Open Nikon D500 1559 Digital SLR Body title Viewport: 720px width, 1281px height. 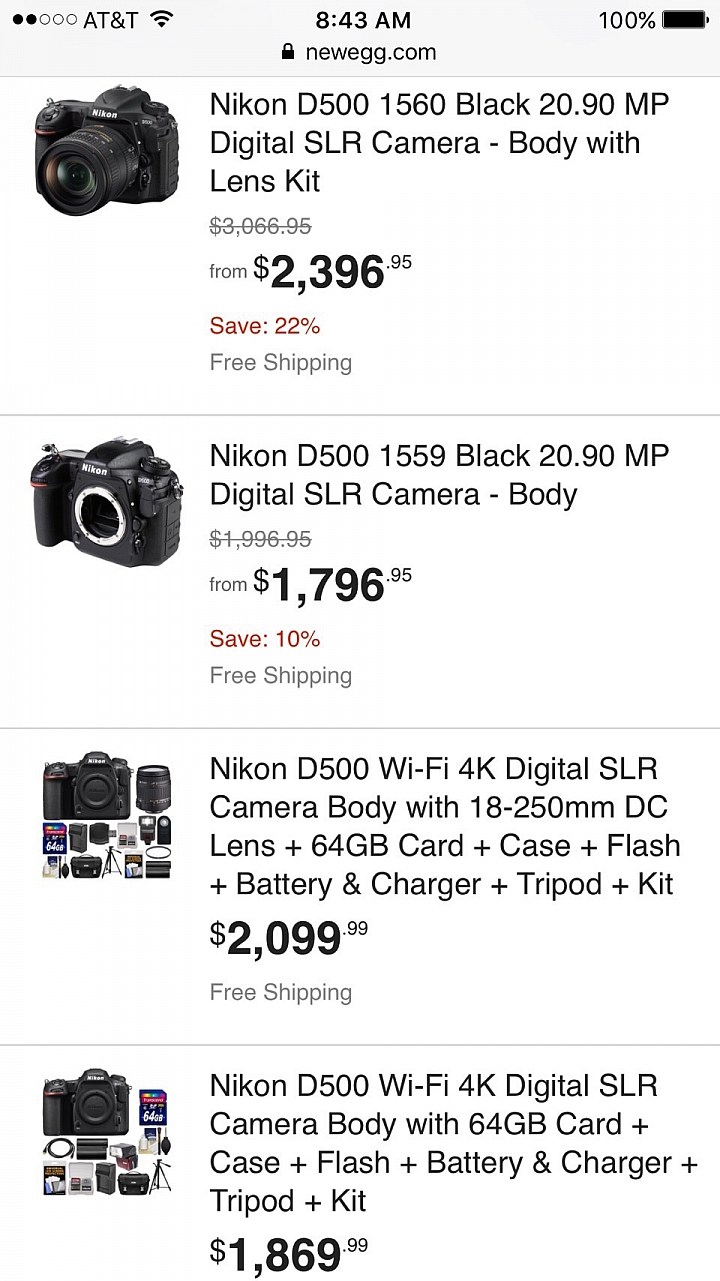pos(439,475)
